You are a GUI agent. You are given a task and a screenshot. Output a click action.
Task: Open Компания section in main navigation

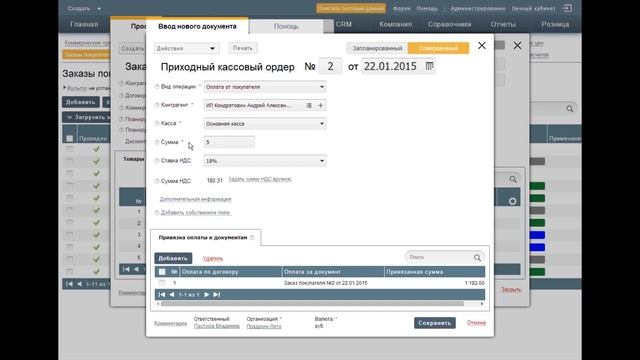(395, 24)
